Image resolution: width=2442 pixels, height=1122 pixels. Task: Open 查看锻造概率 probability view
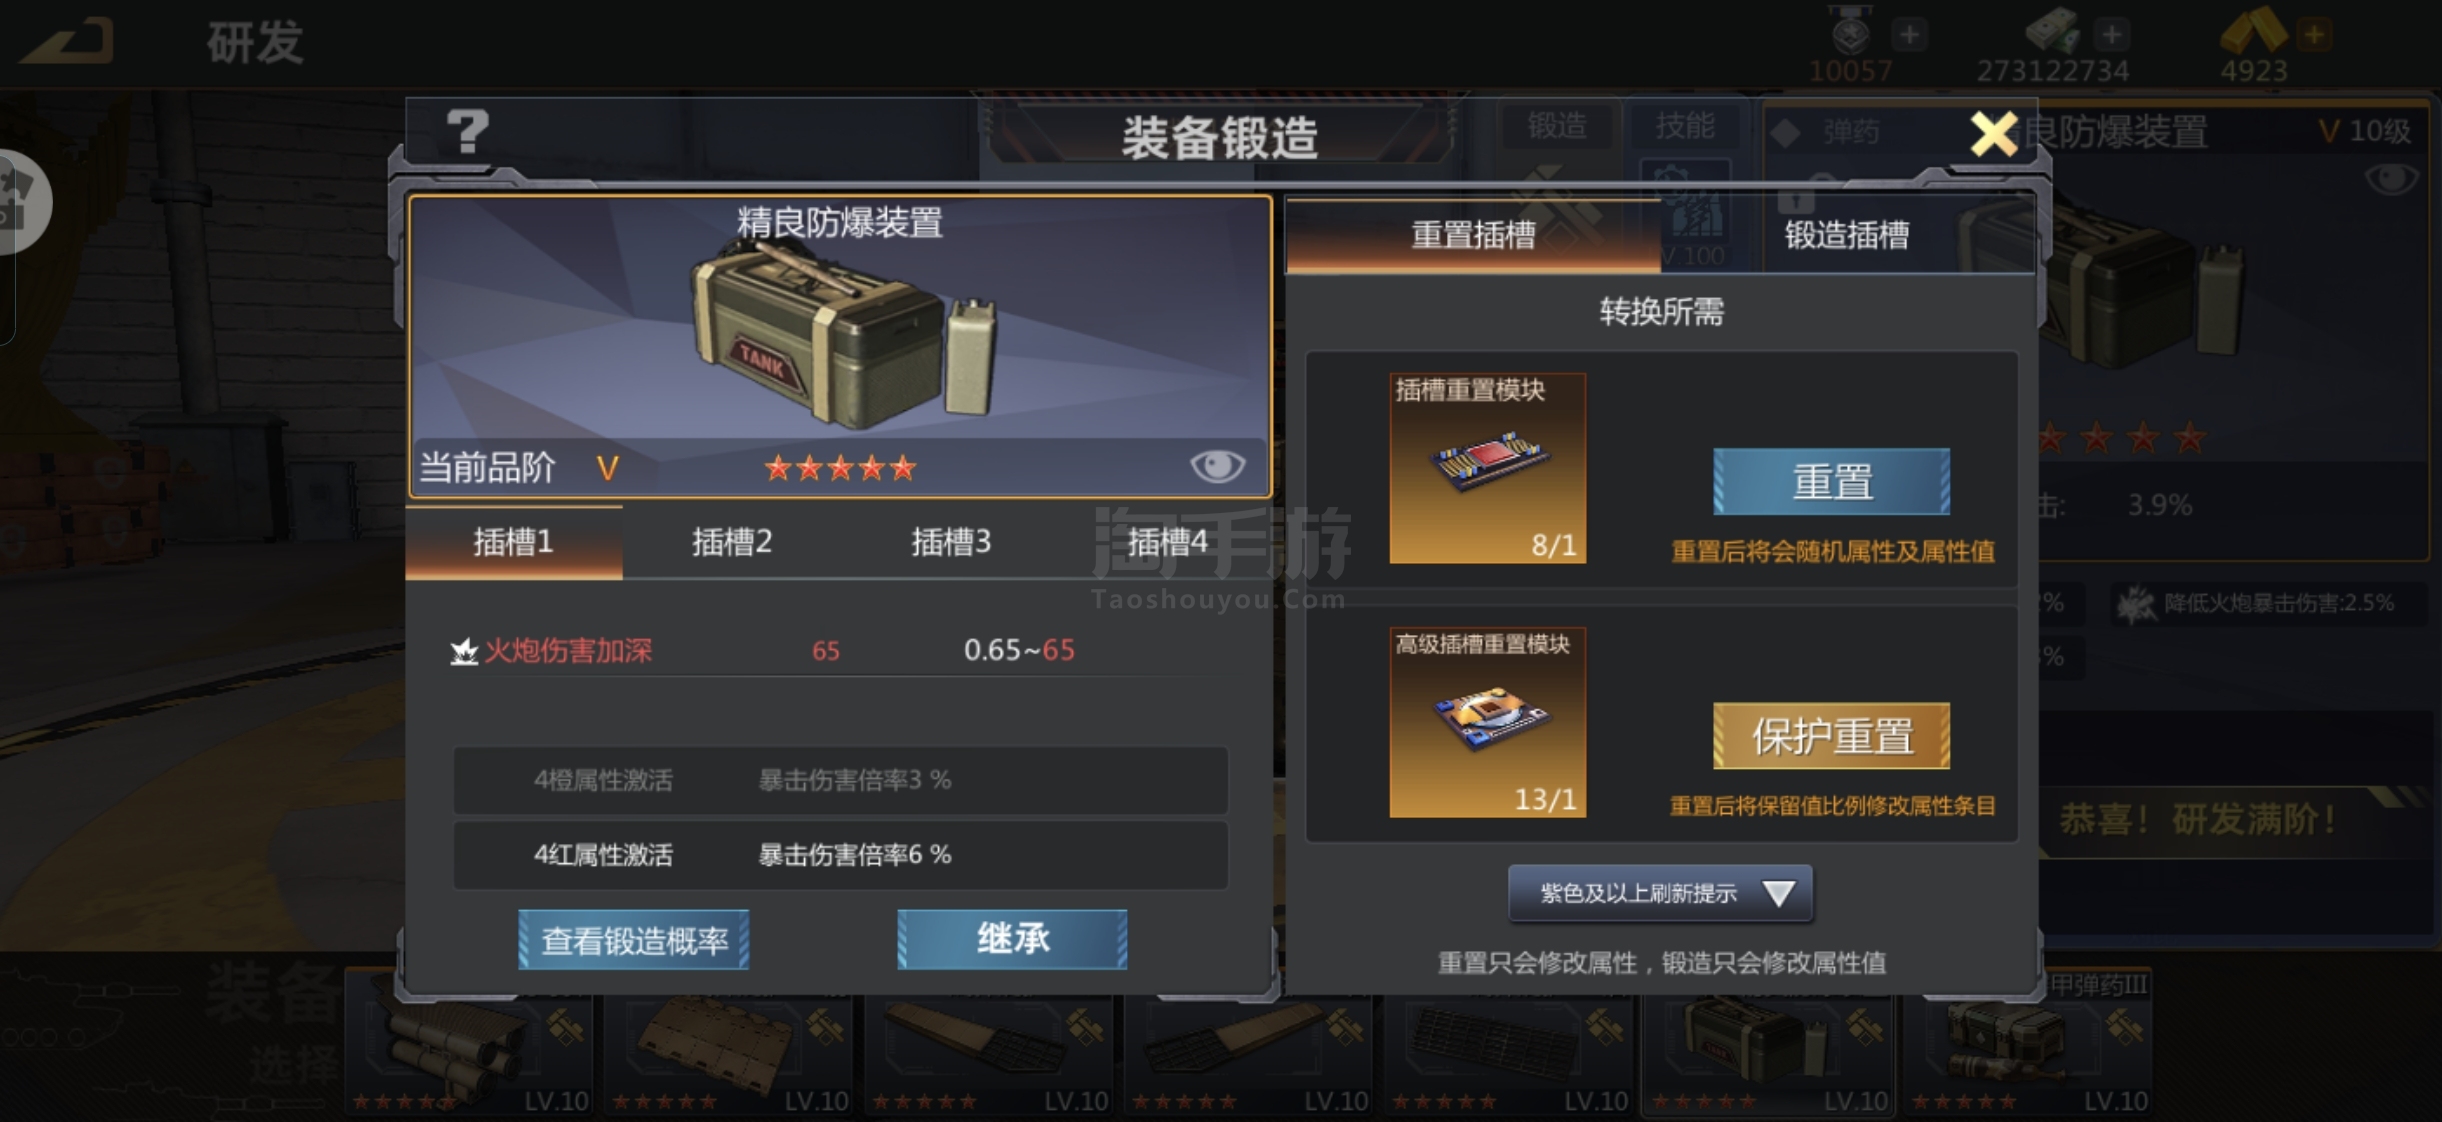click(634, 940)
